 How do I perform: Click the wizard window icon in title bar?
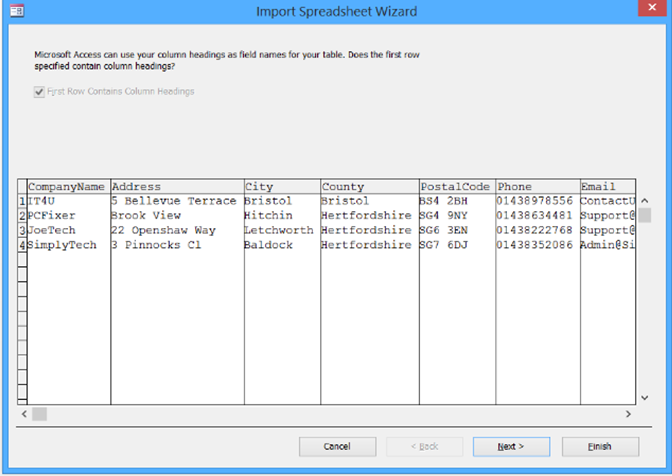17,10
